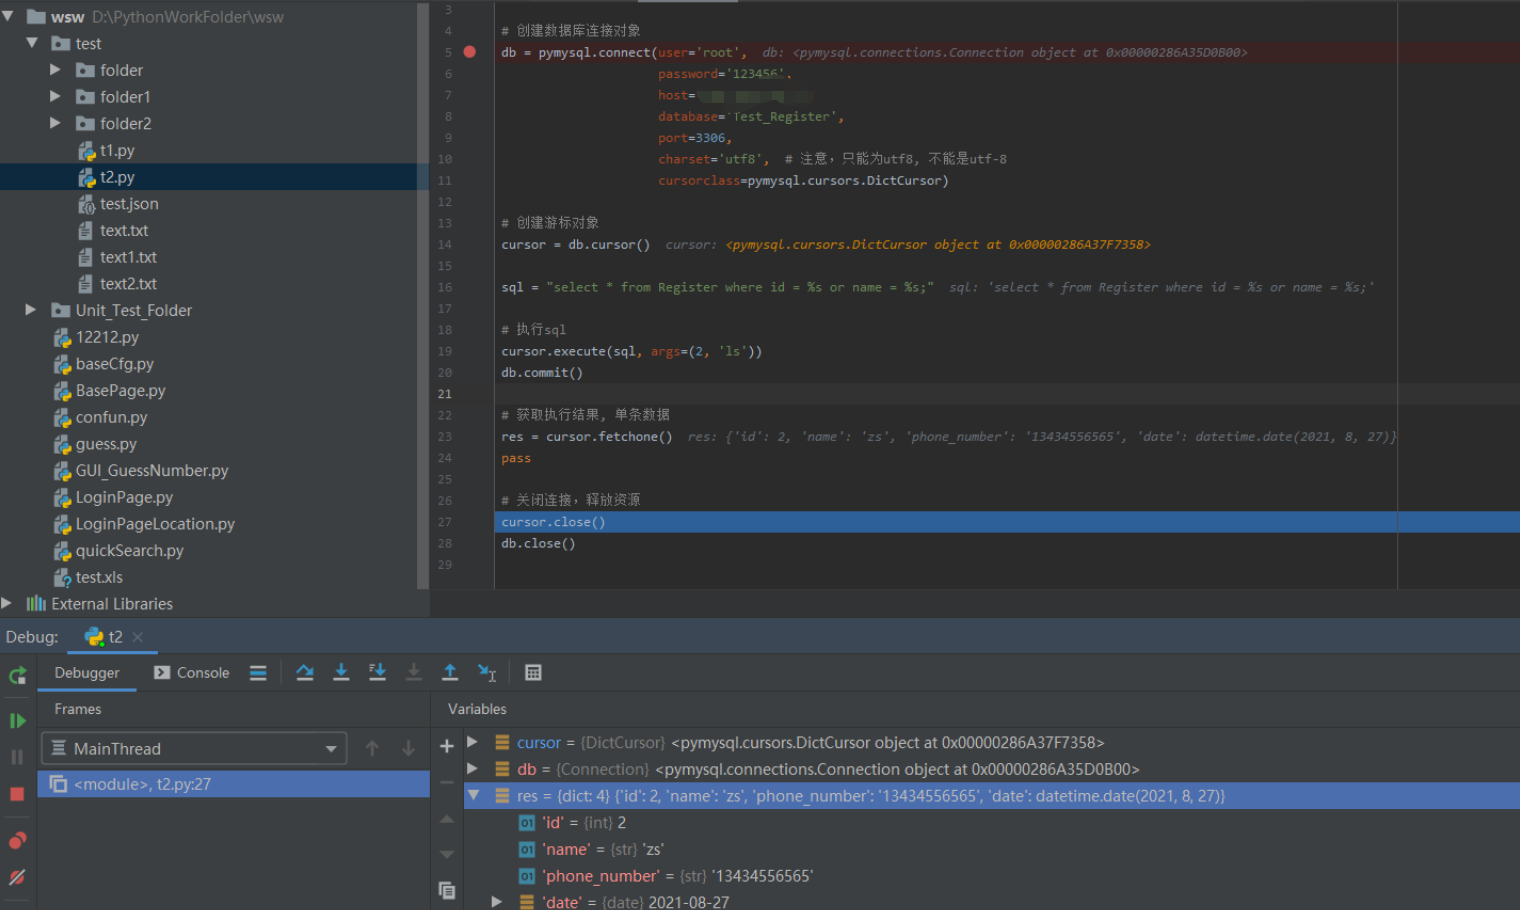Screen dimensions: 1520x910
Task: Open LoginPage.py file
Action: coord(124,497)
